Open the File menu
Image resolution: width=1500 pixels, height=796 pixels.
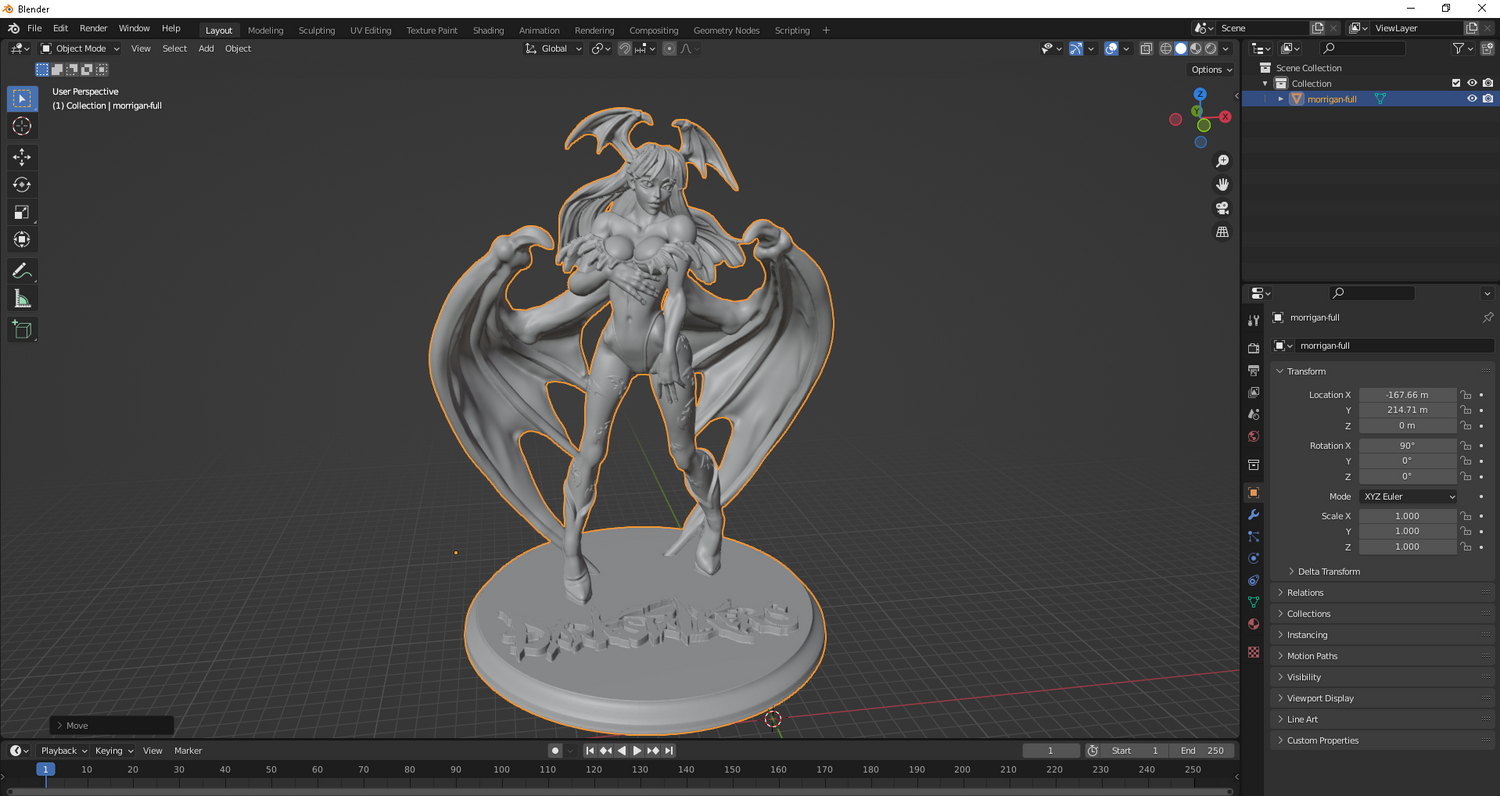[34, 28]
